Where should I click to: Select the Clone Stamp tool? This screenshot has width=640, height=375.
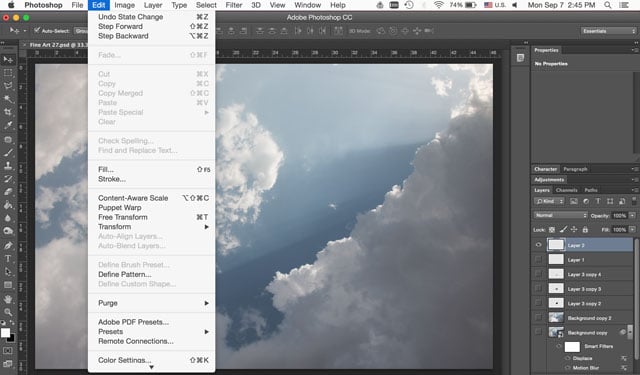(8, 166)
